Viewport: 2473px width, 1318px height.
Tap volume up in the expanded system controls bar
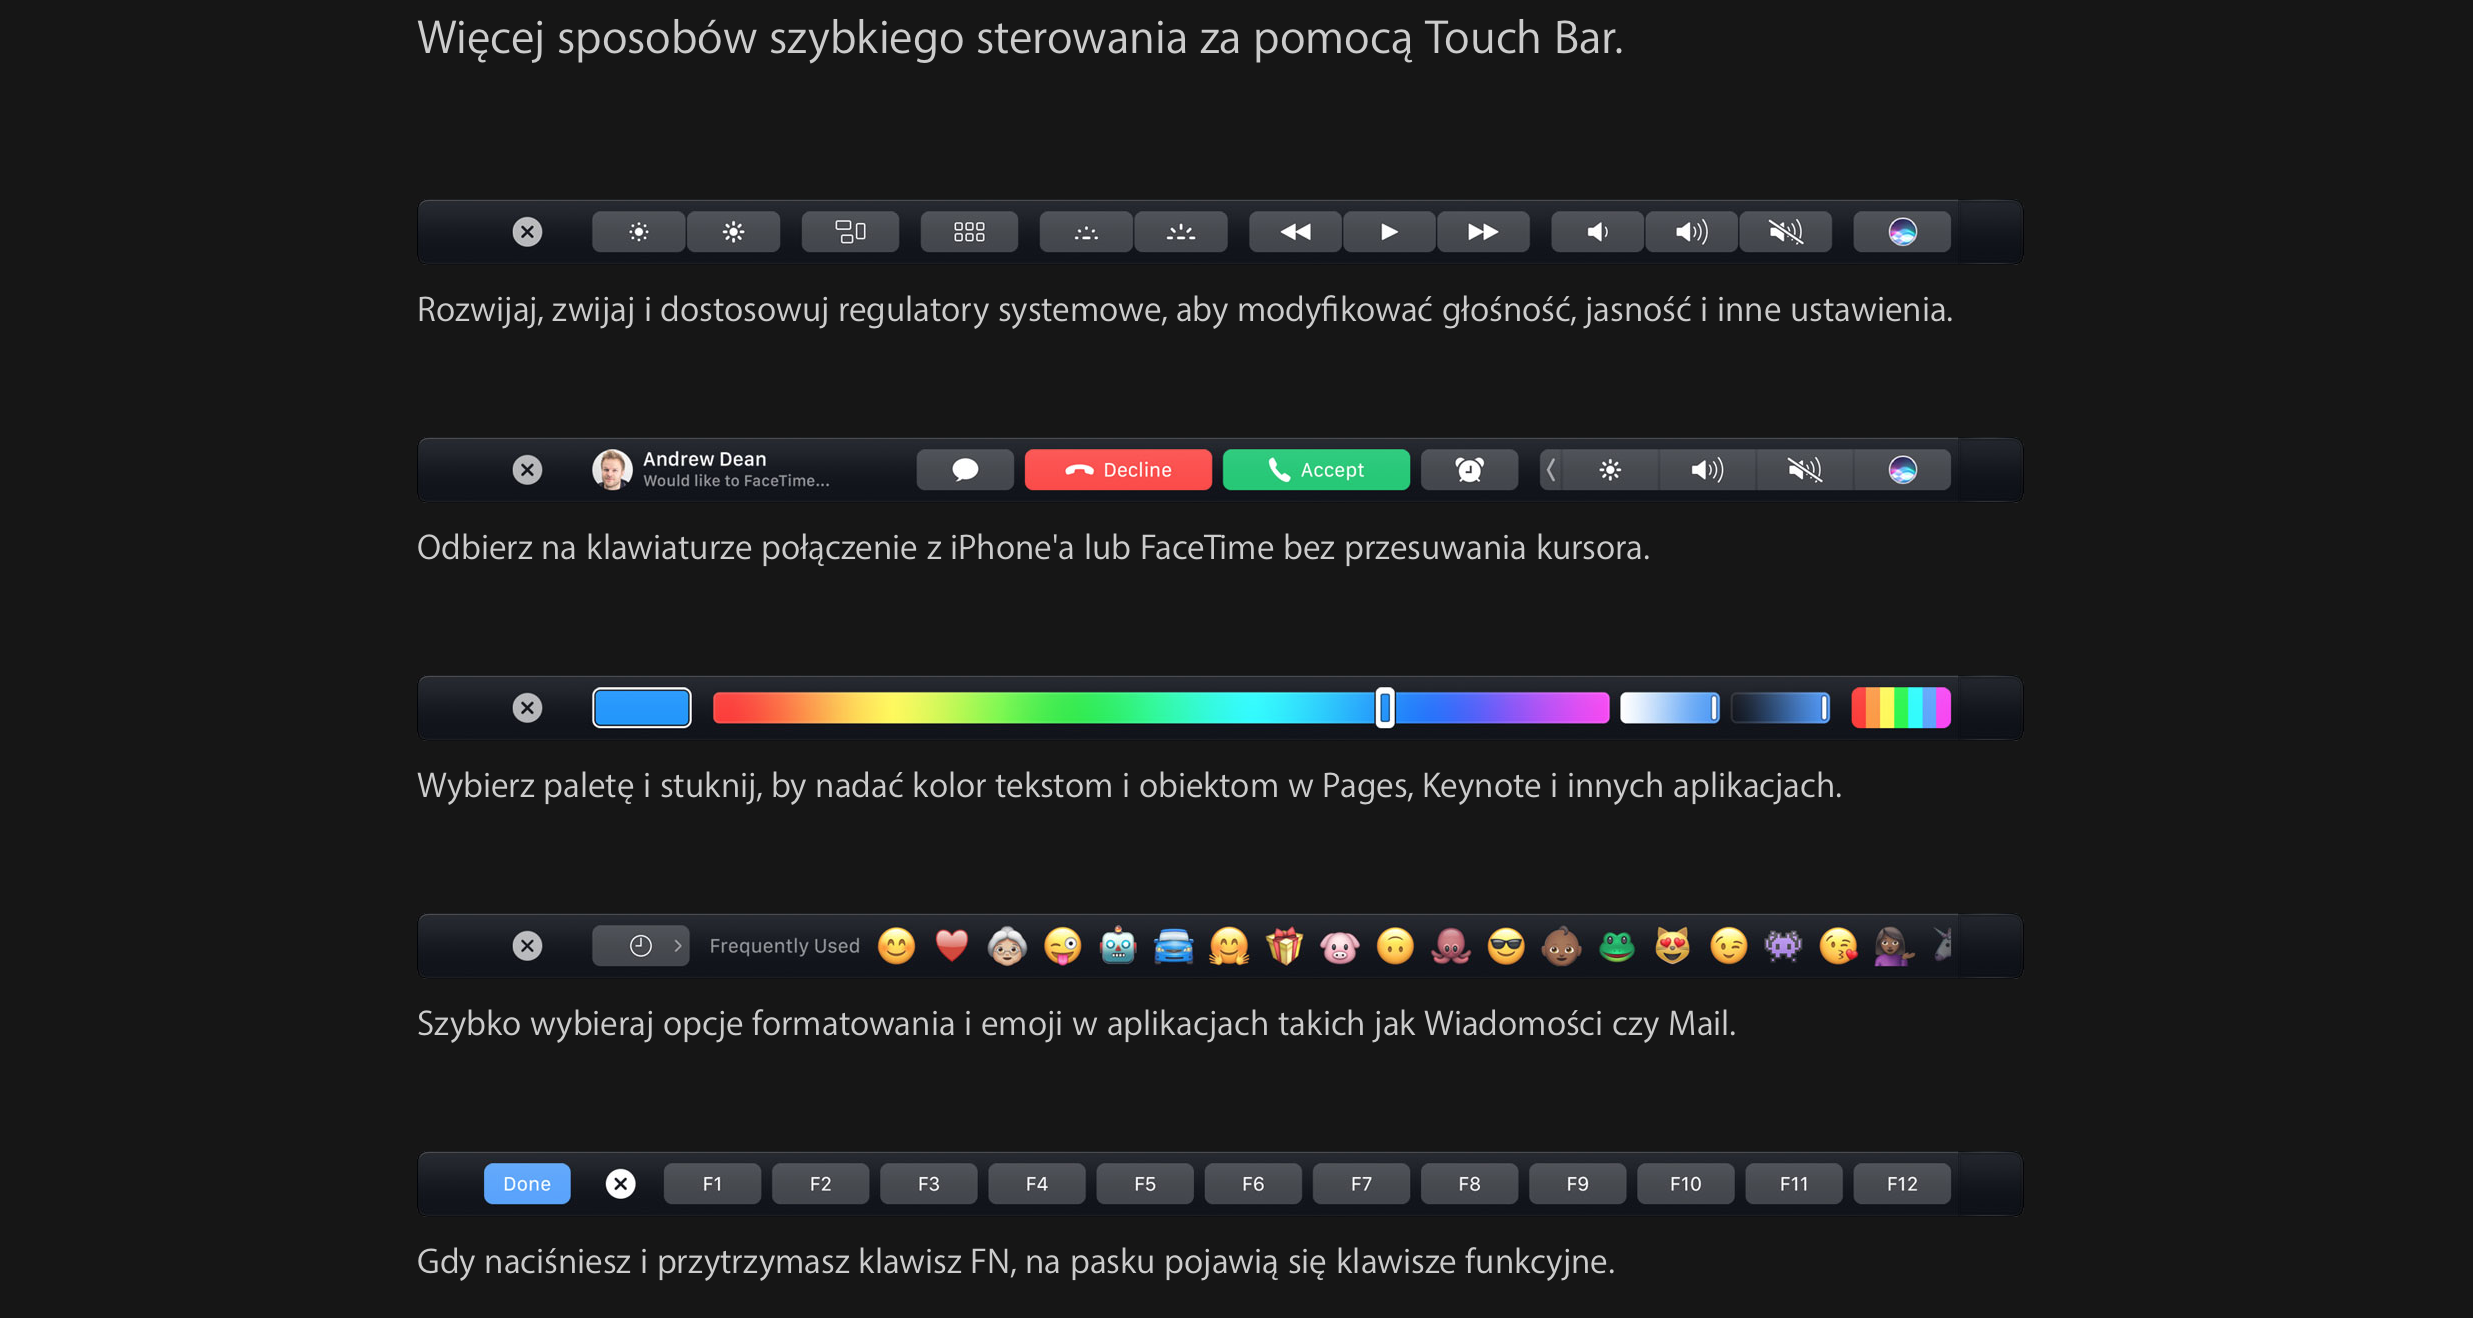pos(1691,232)
